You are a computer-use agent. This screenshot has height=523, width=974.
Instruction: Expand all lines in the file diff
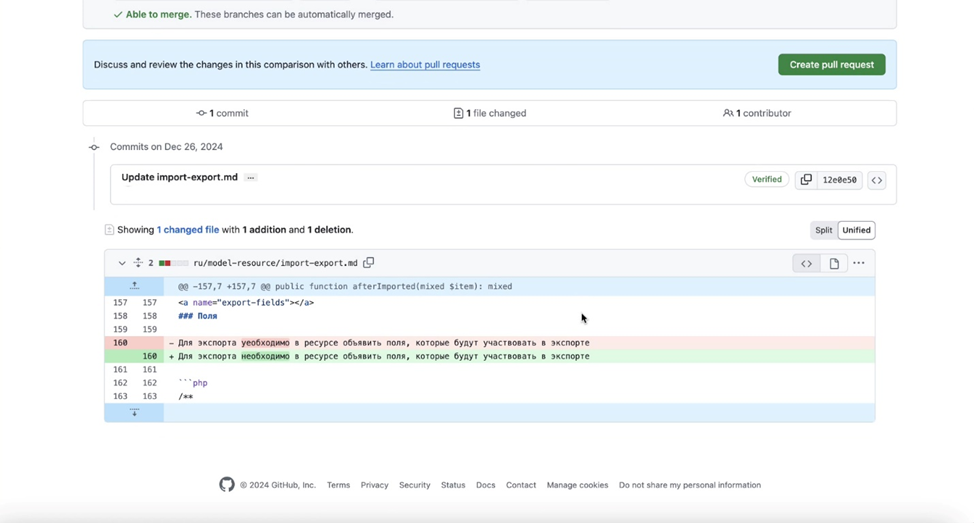click(x=138, y=263)
